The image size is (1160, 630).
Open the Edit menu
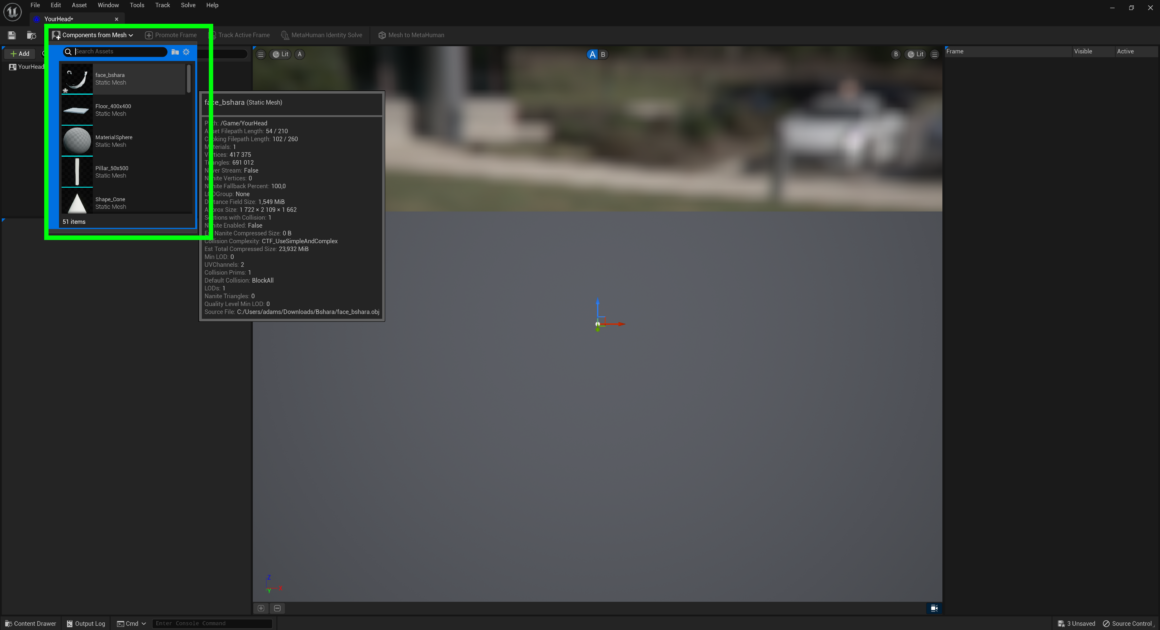pyautogui.click(x=55, y=5)
